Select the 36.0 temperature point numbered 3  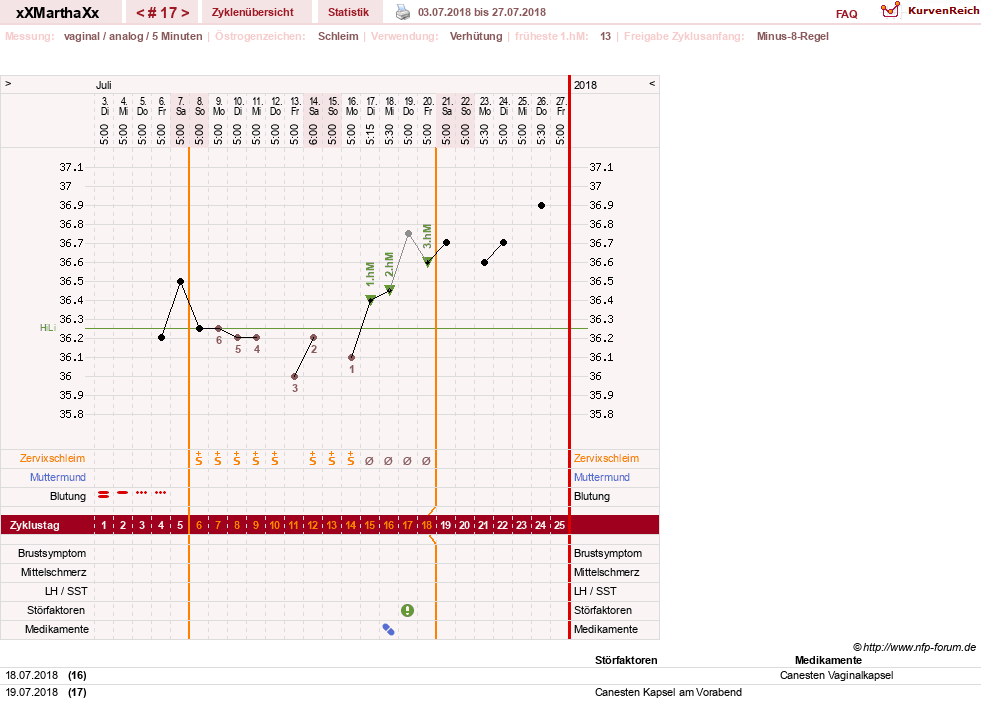click(x=294, y=377)
